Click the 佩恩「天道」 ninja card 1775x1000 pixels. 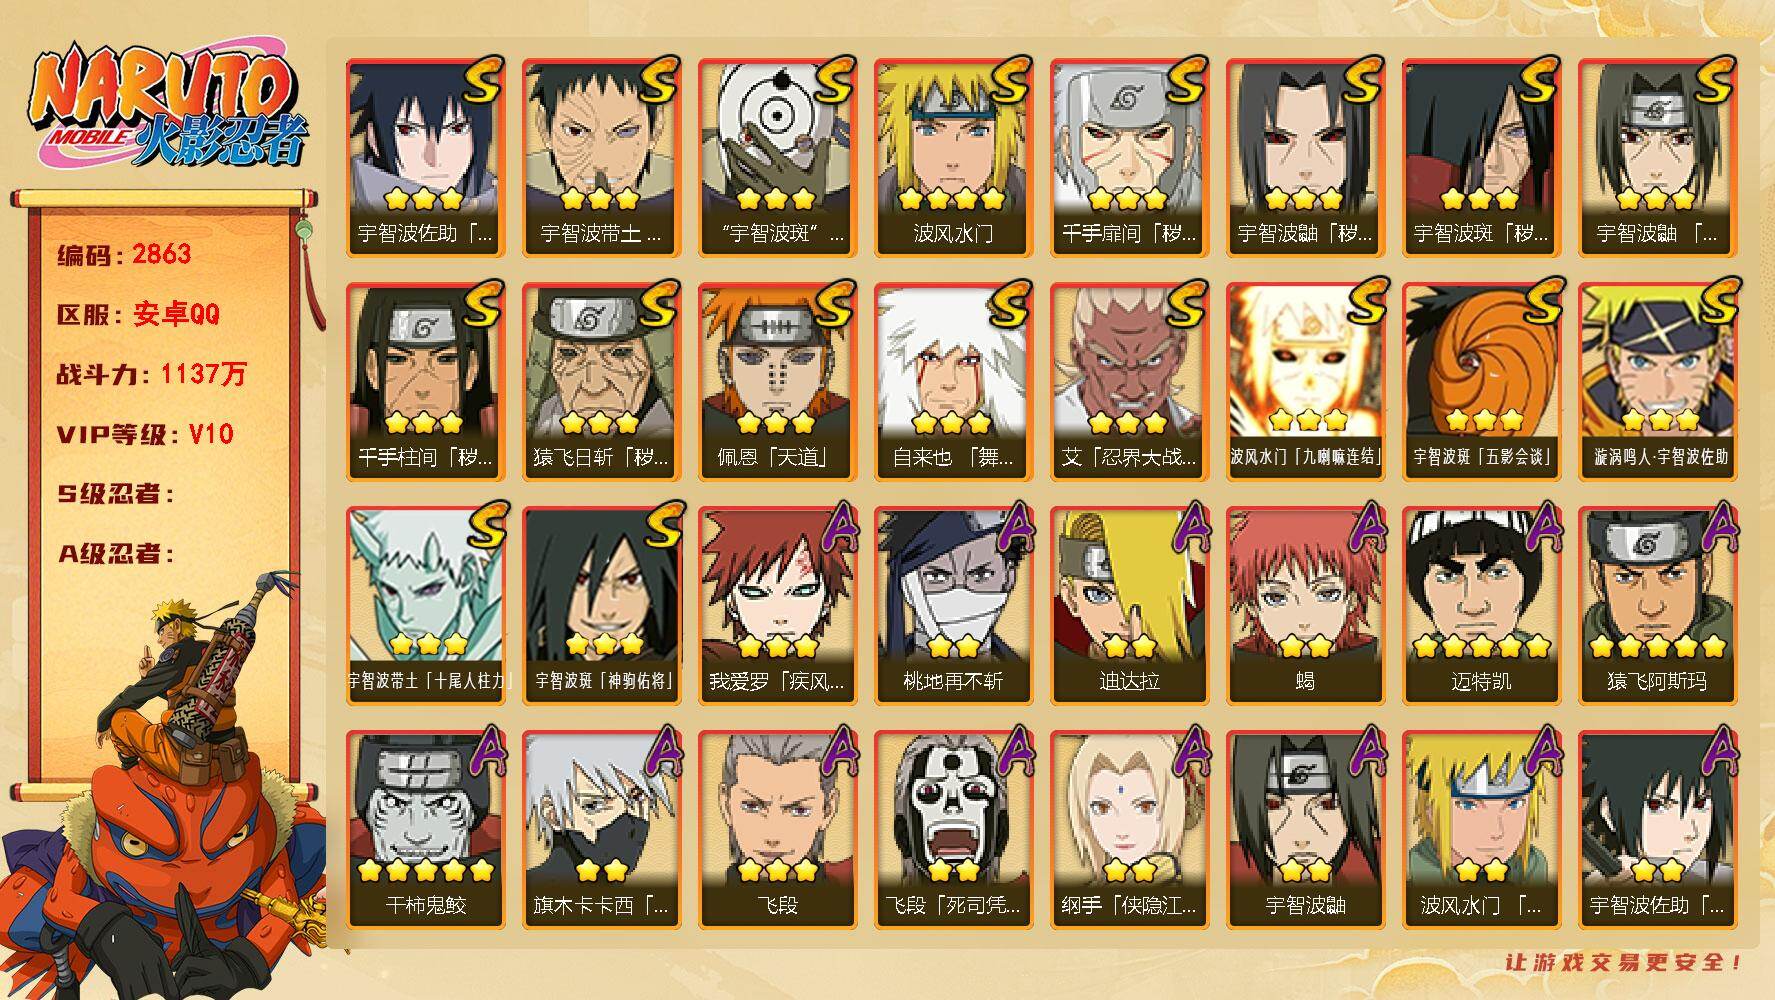[x=777, y=382]
